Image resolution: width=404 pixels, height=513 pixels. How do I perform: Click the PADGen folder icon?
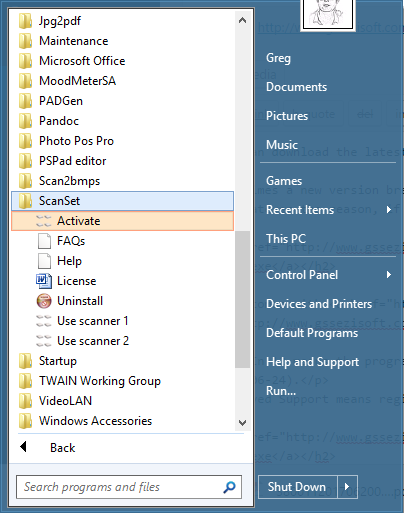tap(26, 101)
